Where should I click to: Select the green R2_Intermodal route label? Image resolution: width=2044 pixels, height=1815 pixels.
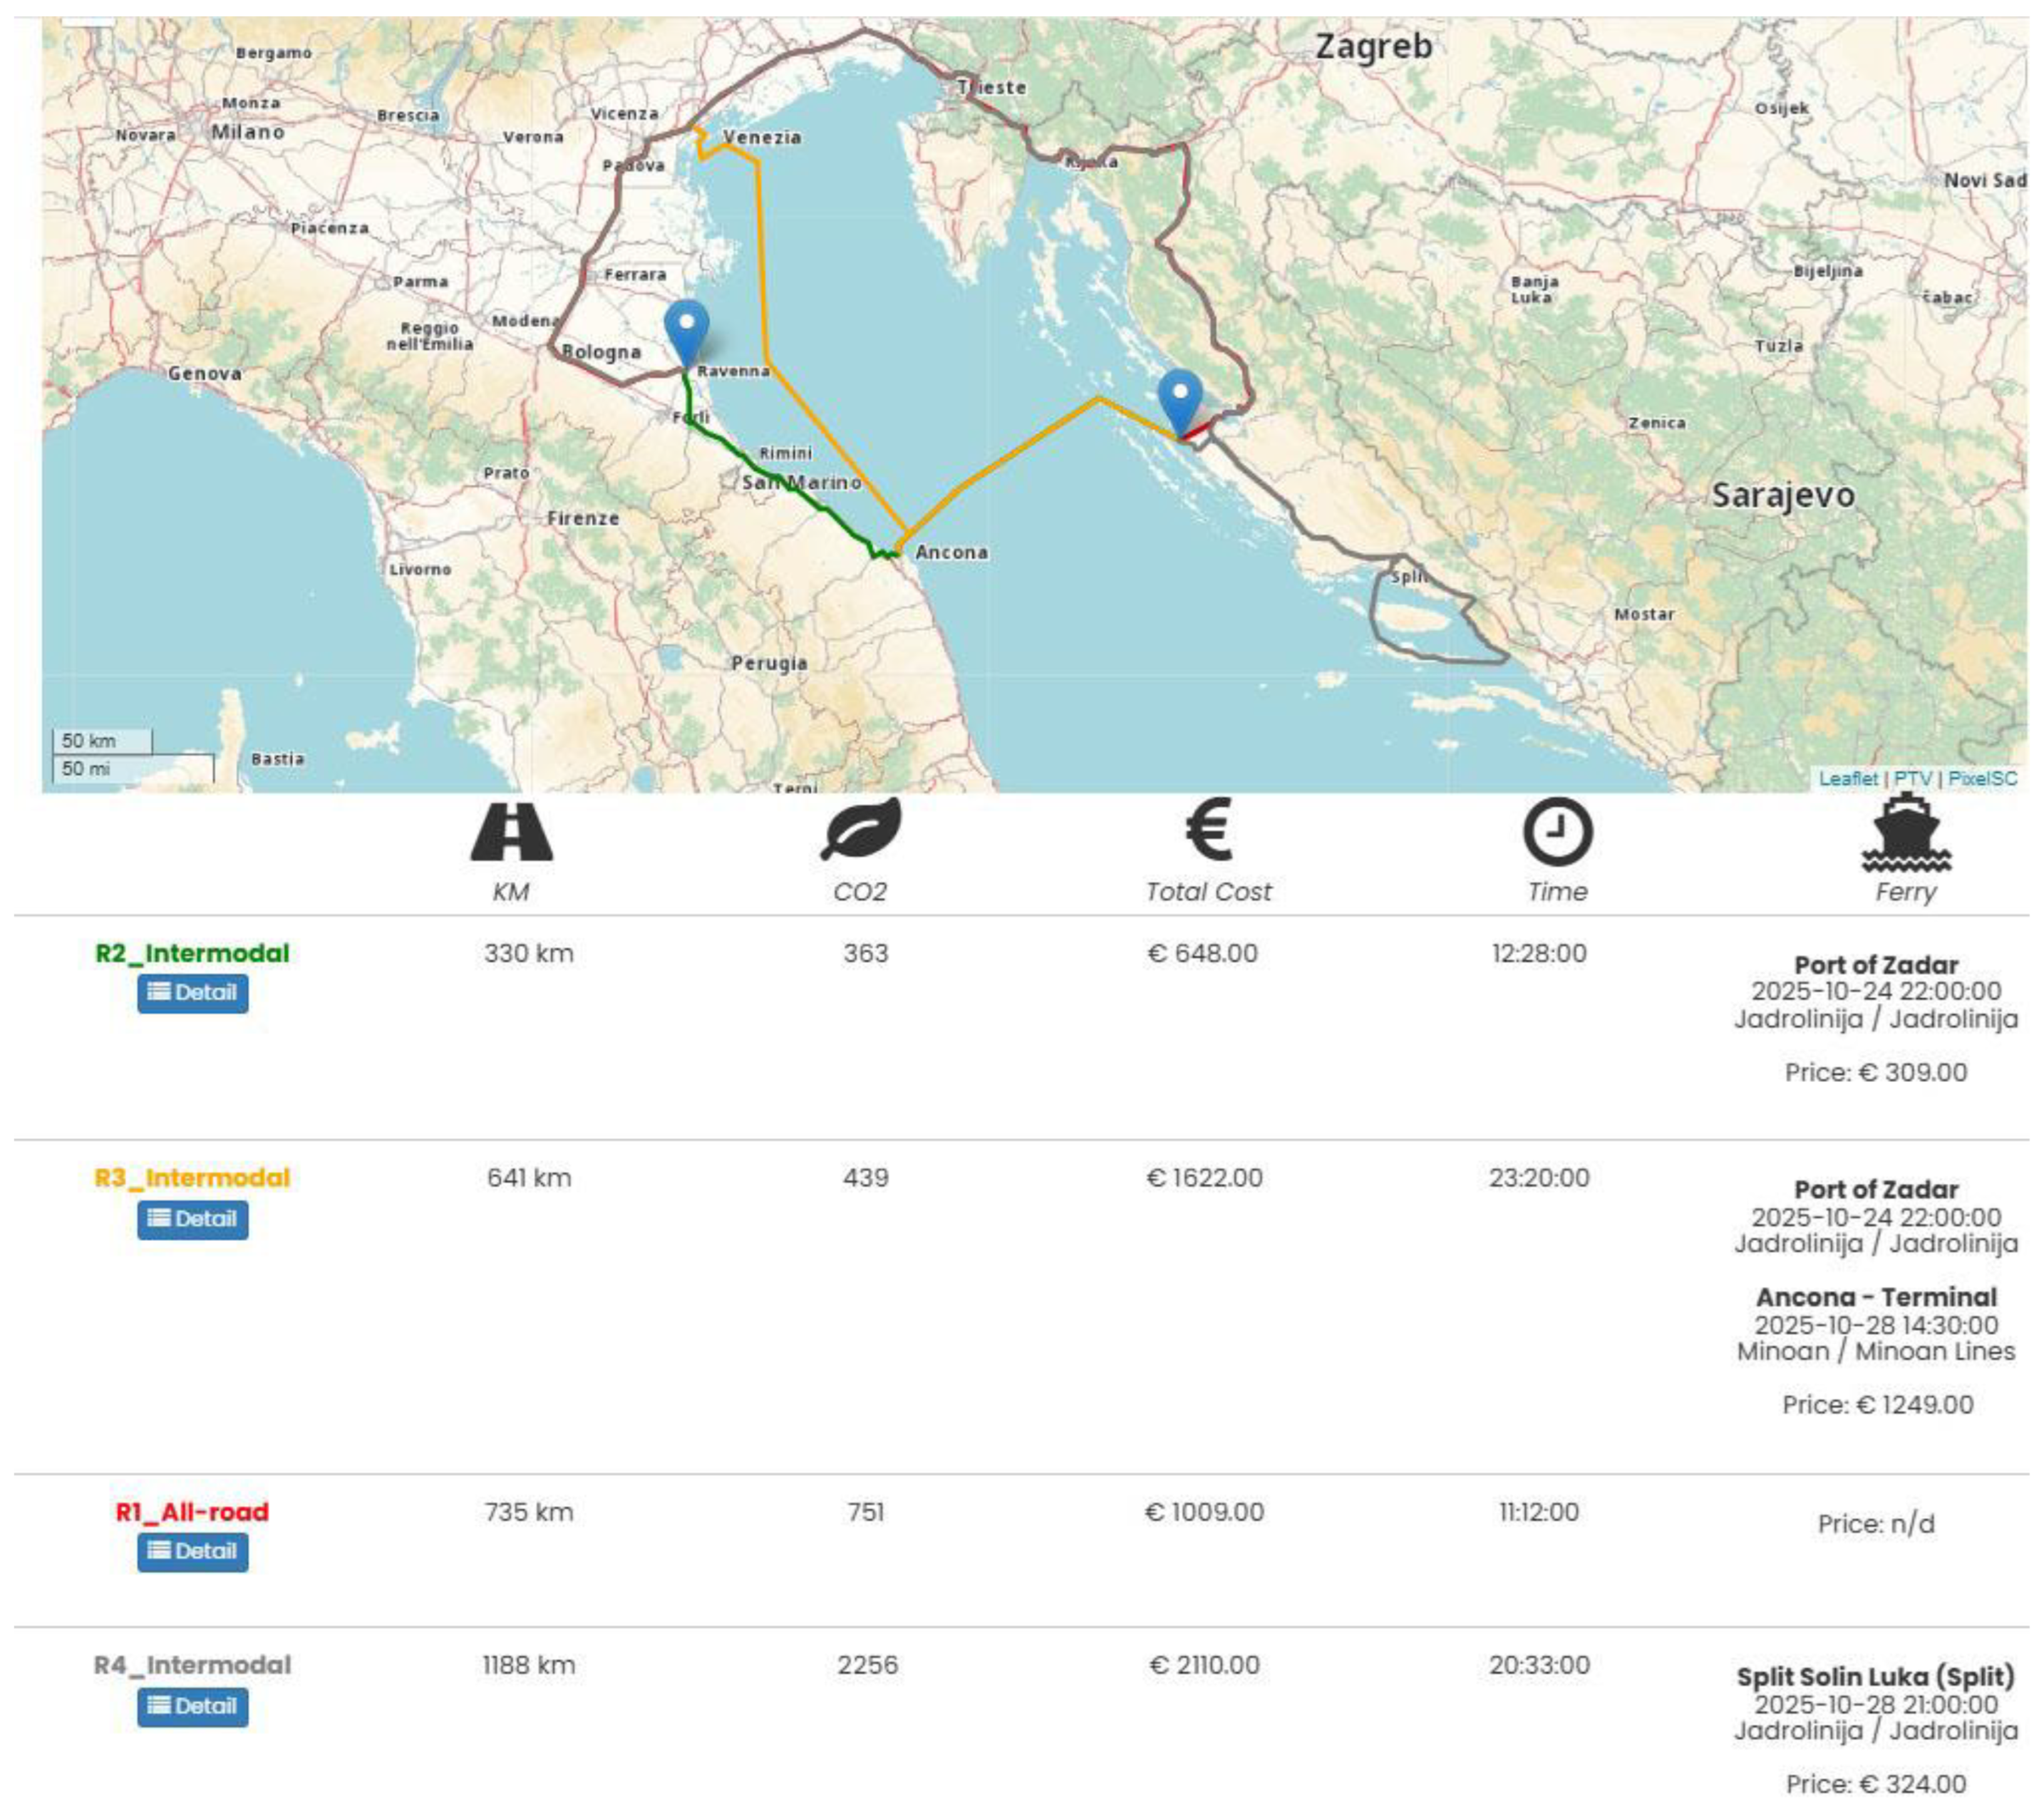(x=192, y=953)
